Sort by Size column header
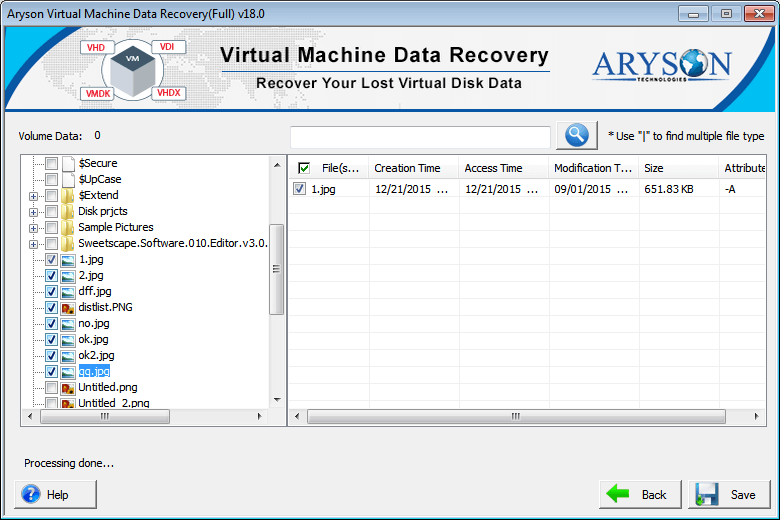This screenshot has width=780, height=520. [x=679, y=168]
